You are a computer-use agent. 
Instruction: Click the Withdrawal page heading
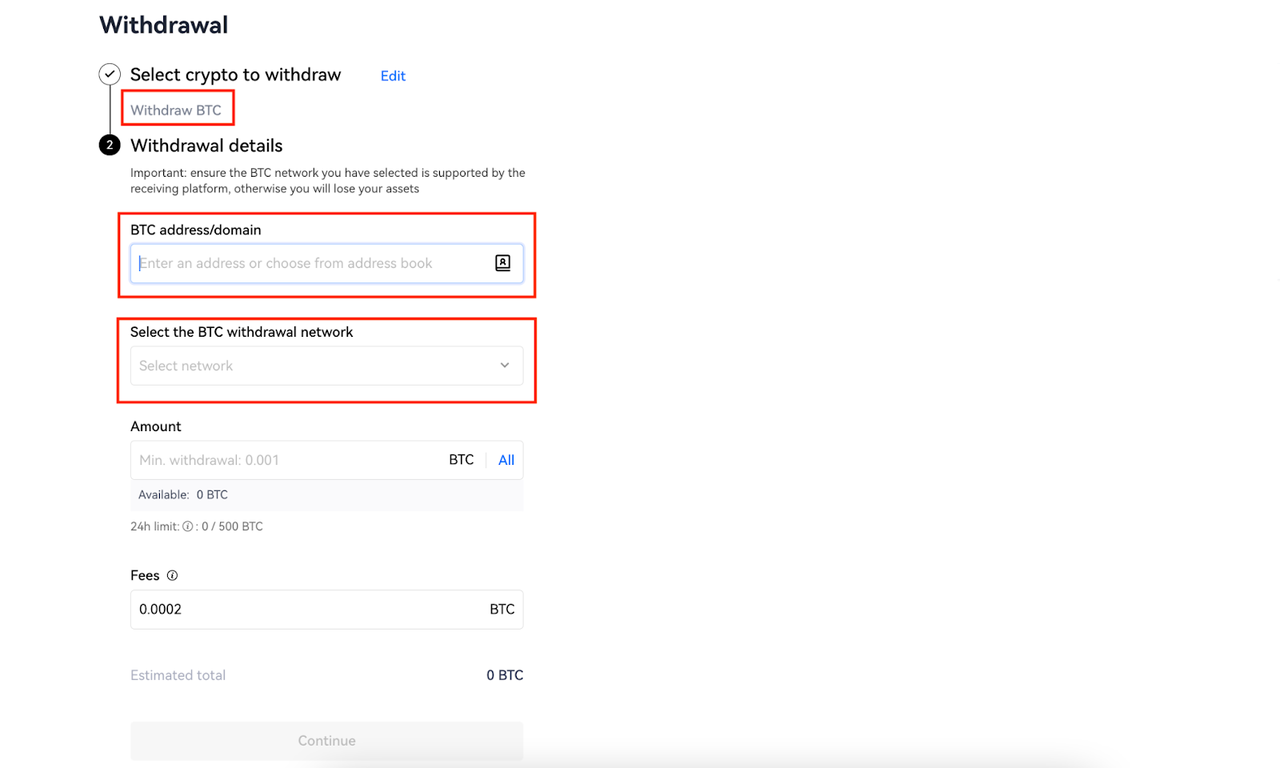[x=164, y=25]
